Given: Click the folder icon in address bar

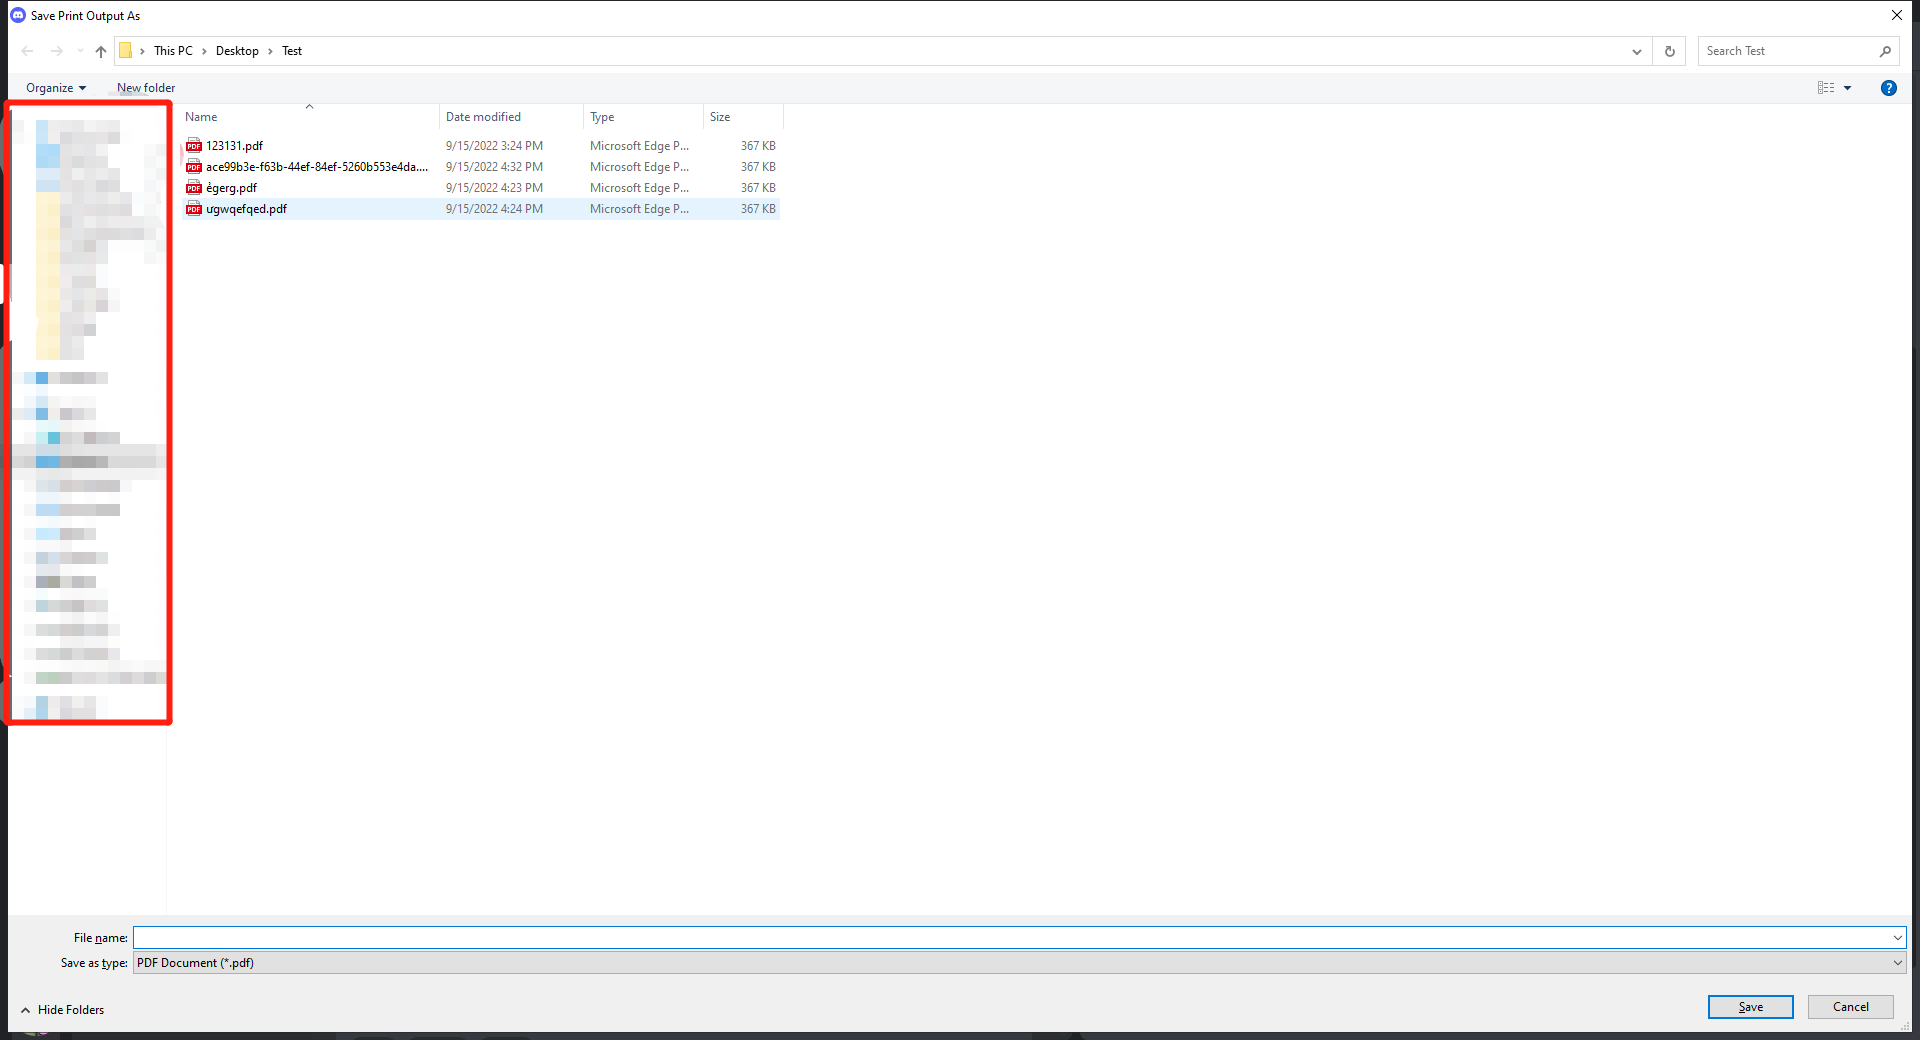Looking at the screenshot, I should 126,51.
